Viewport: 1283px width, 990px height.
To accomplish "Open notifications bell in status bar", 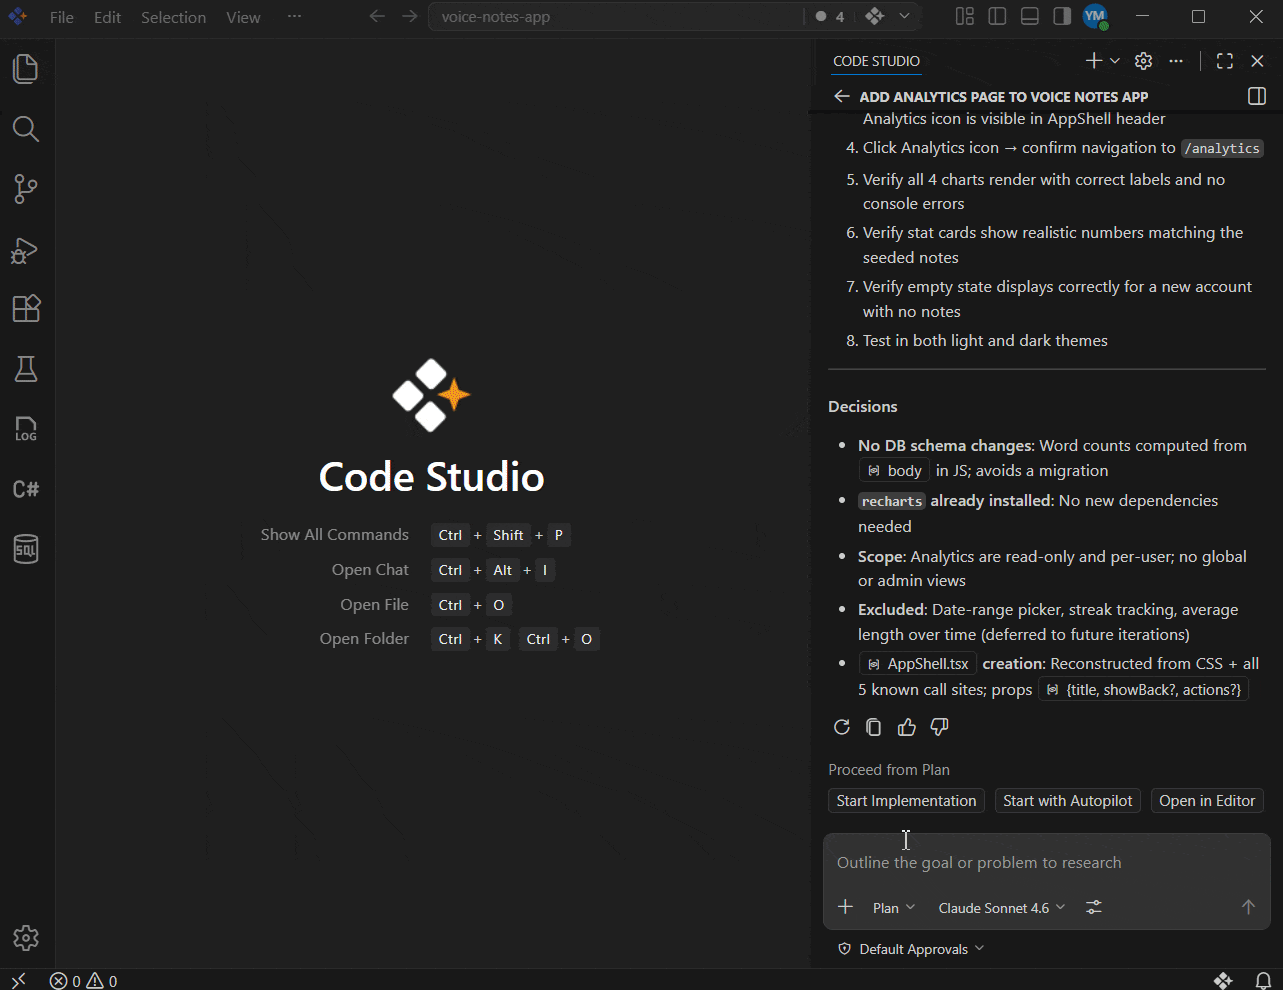I will pos(1263,981).
